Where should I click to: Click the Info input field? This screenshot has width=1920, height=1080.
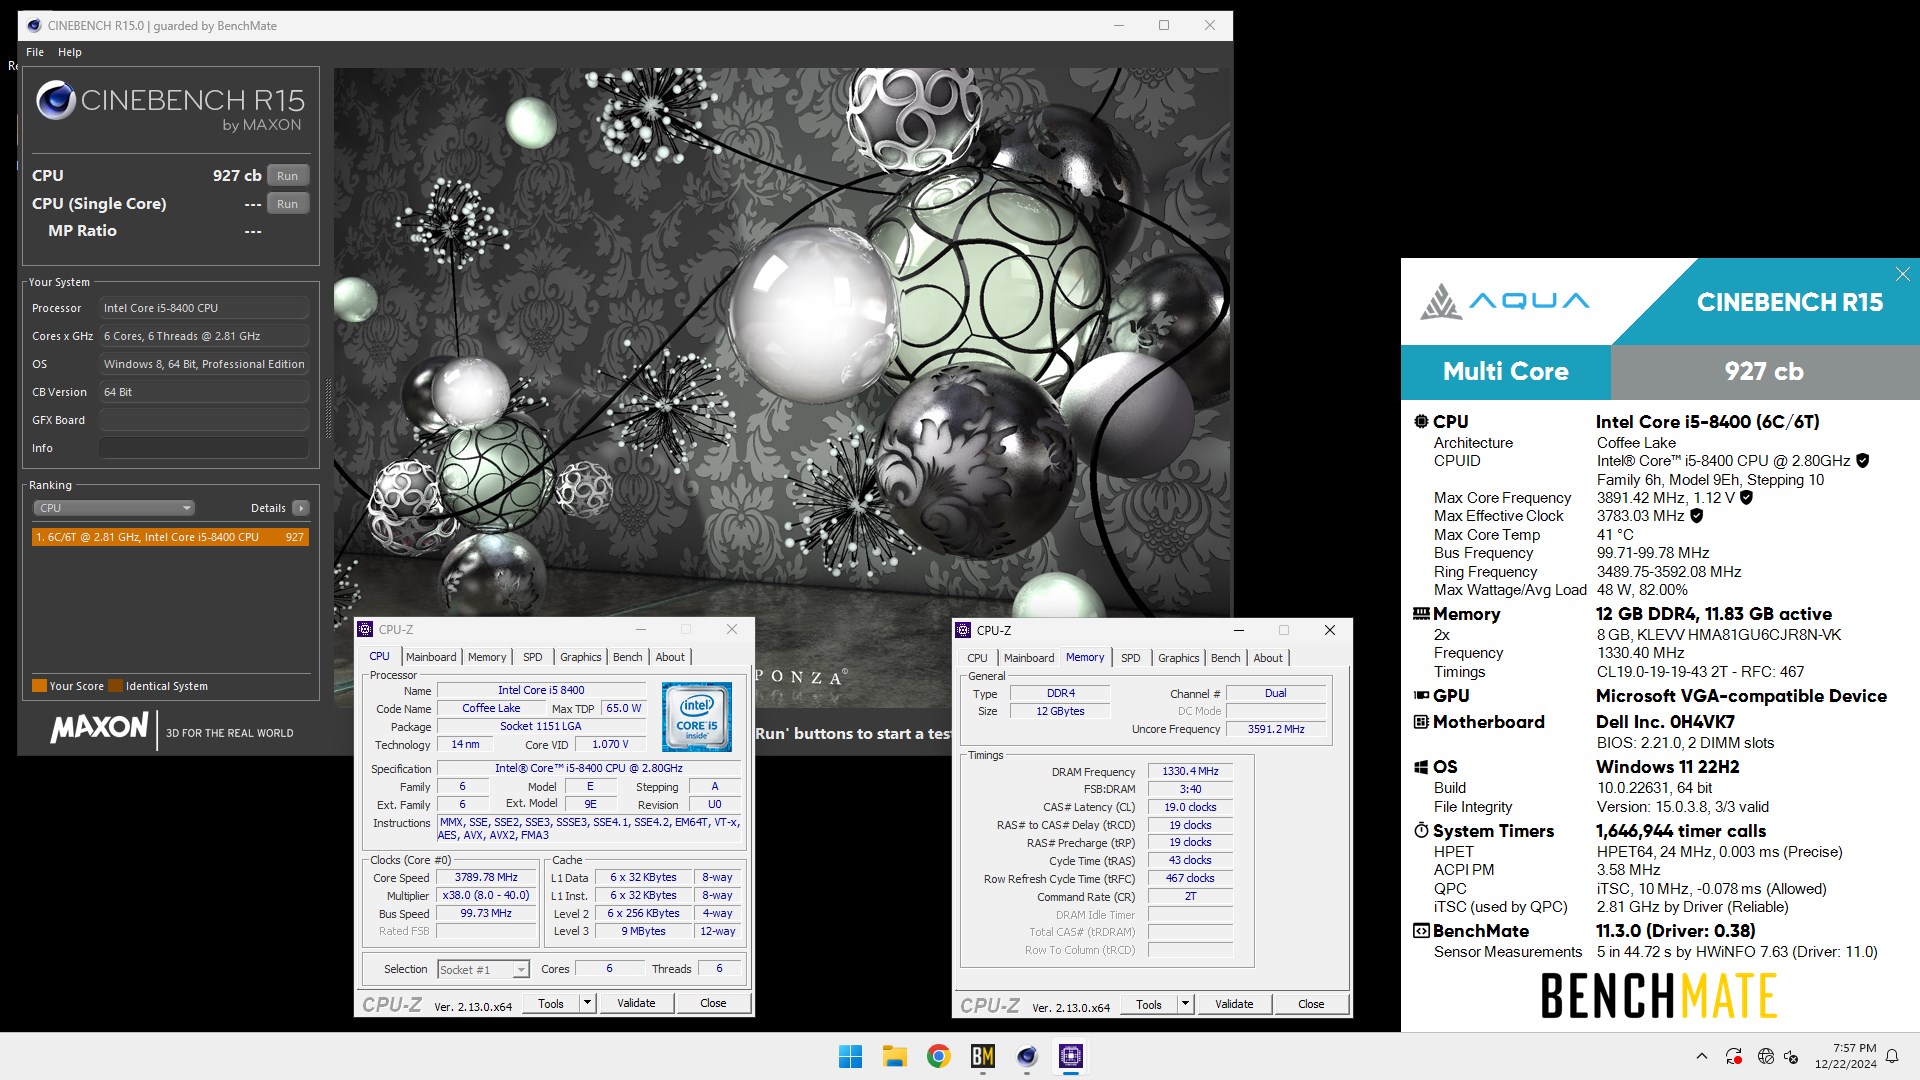pos(204,448)
